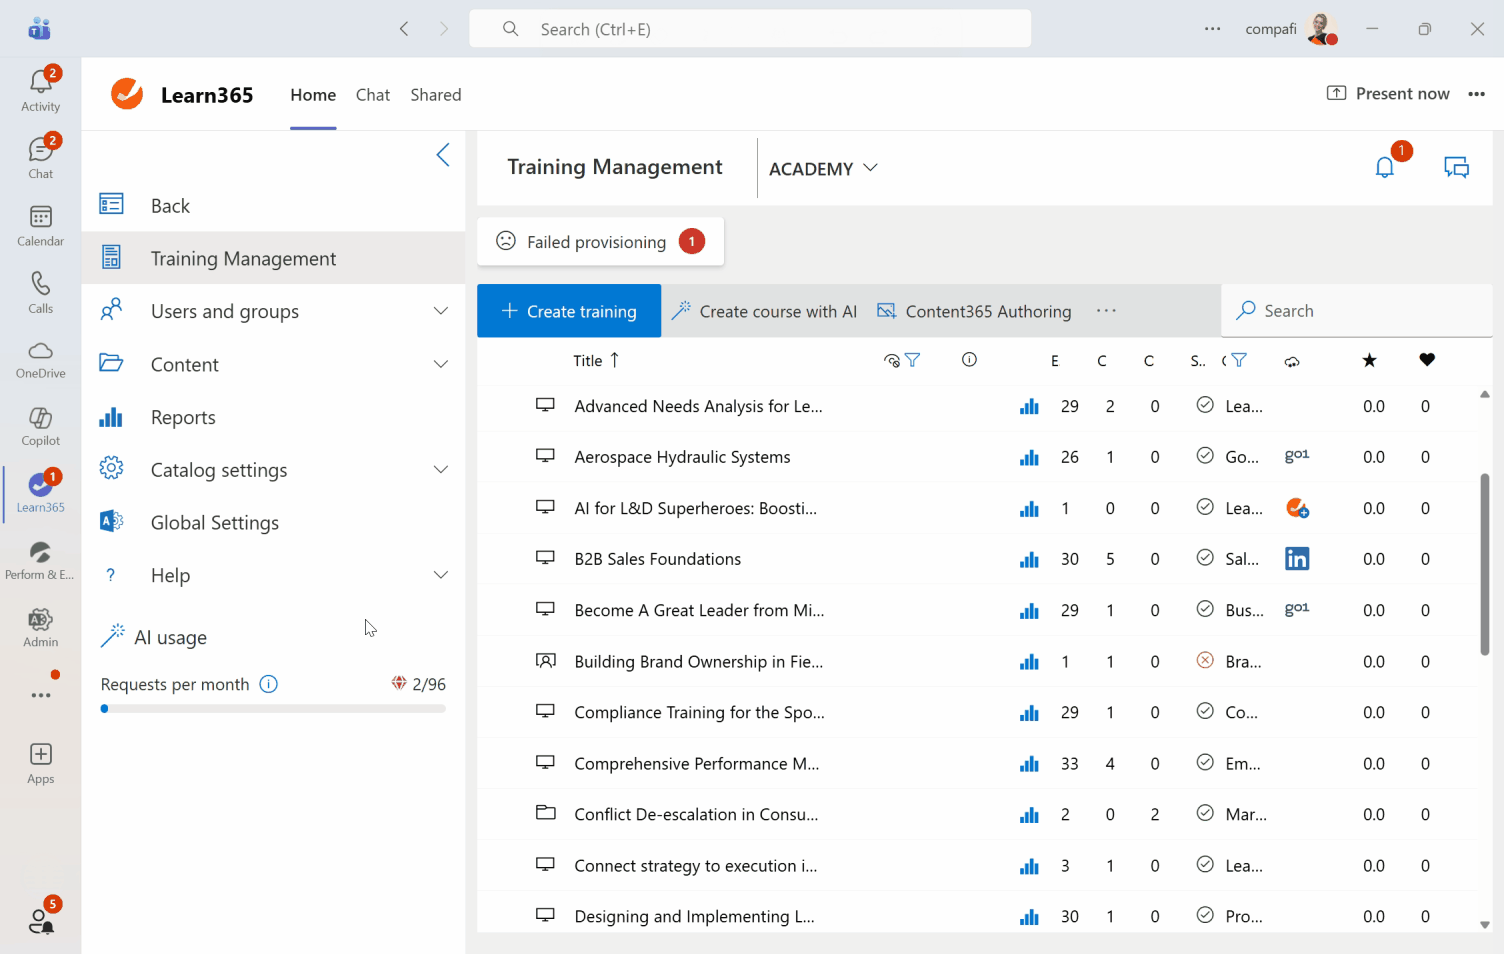Viewport: 1504px width, 954px height.
Task: Open the Shared tab
Action: coord(435,95)
